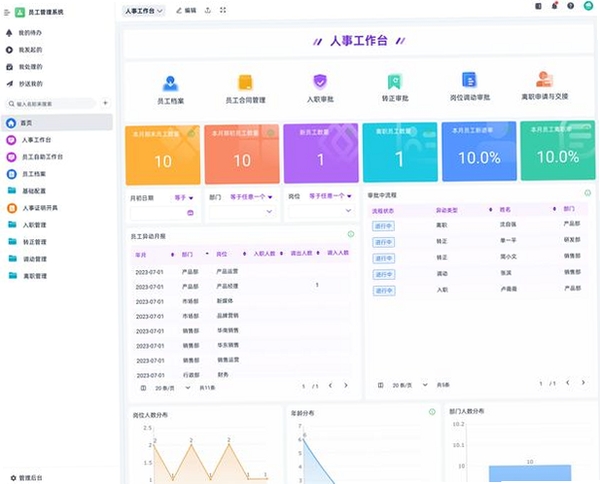Open the notifications bell at top right
The height and width of the screenshot is (484, 600).
(554, 6)
